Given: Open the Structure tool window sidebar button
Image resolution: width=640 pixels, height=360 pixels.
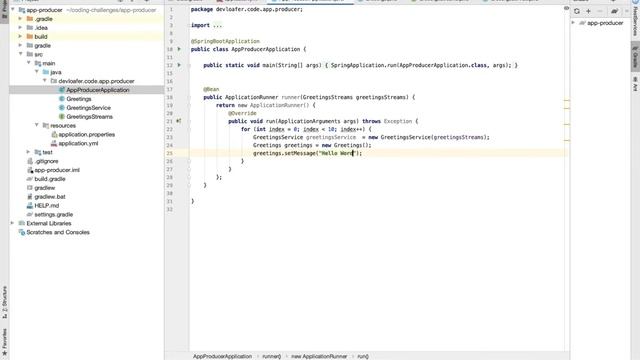Looking at the screenshot, I should [4, 302].
